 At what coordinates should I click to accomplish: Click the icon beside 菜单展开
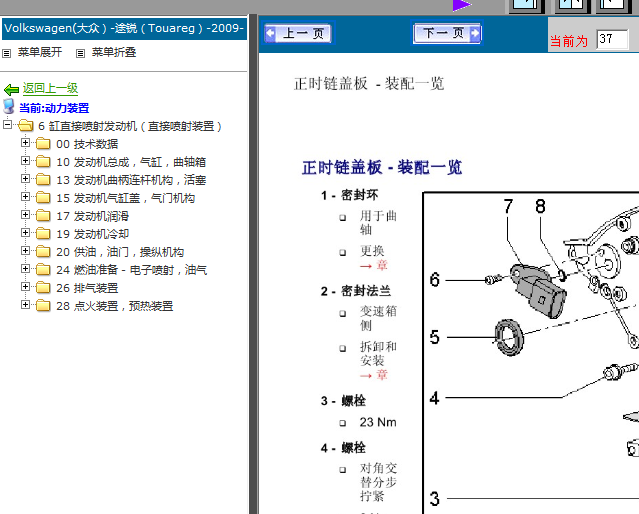(7, 53)
